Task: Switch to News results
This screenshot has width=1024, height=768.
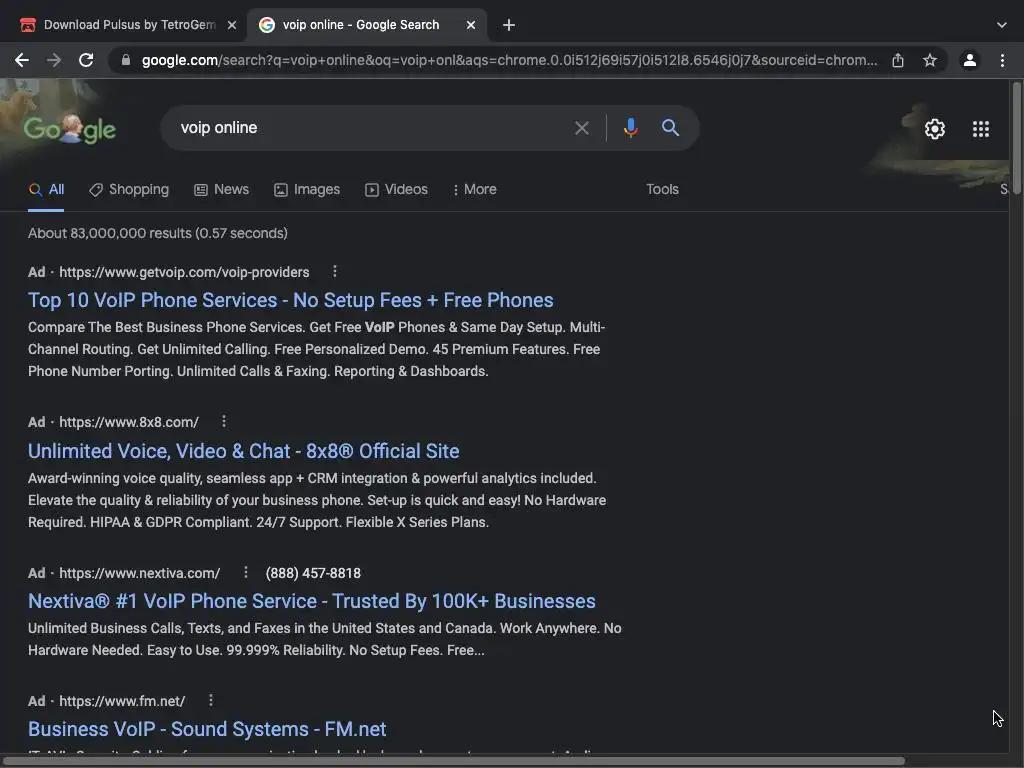Action: tap(221, 189)
